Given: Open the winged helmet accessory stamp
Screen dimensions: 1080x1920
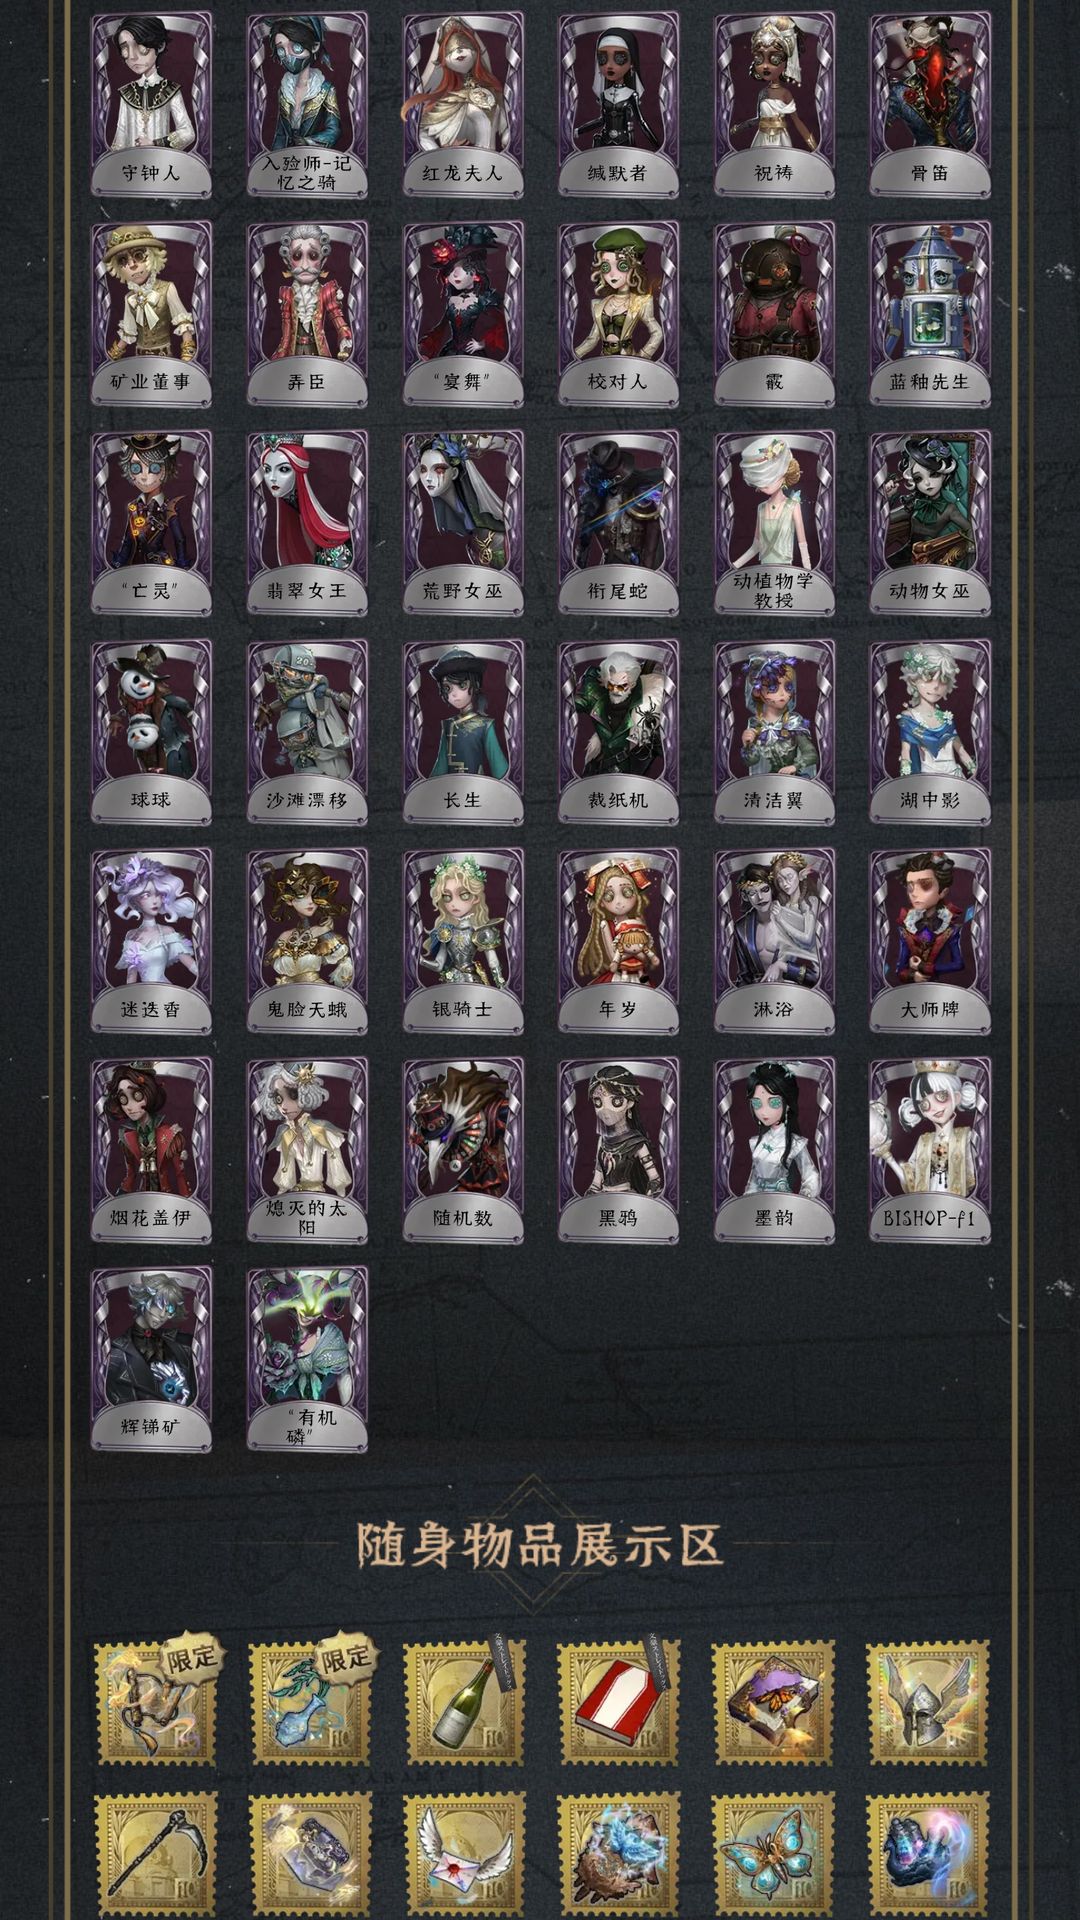Looking at the screenshot, I should 926,1703.
